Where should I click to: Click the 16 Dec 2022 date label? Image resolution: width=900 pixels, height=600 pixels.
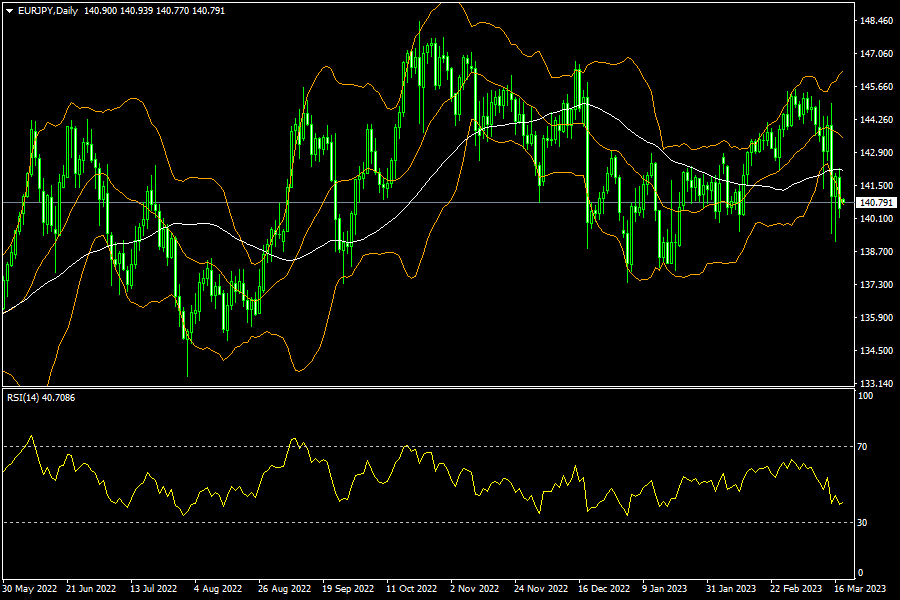point(604,589)
